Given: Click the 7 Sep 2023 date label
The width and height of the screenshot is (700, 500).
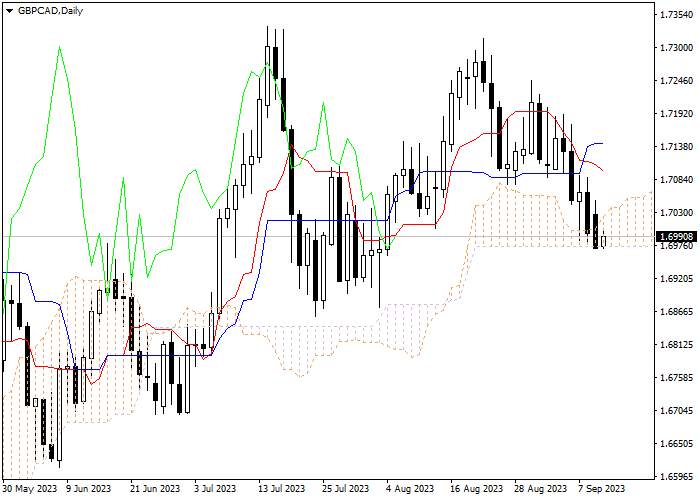Looking at the screenshot, I should tap(602, 489).
